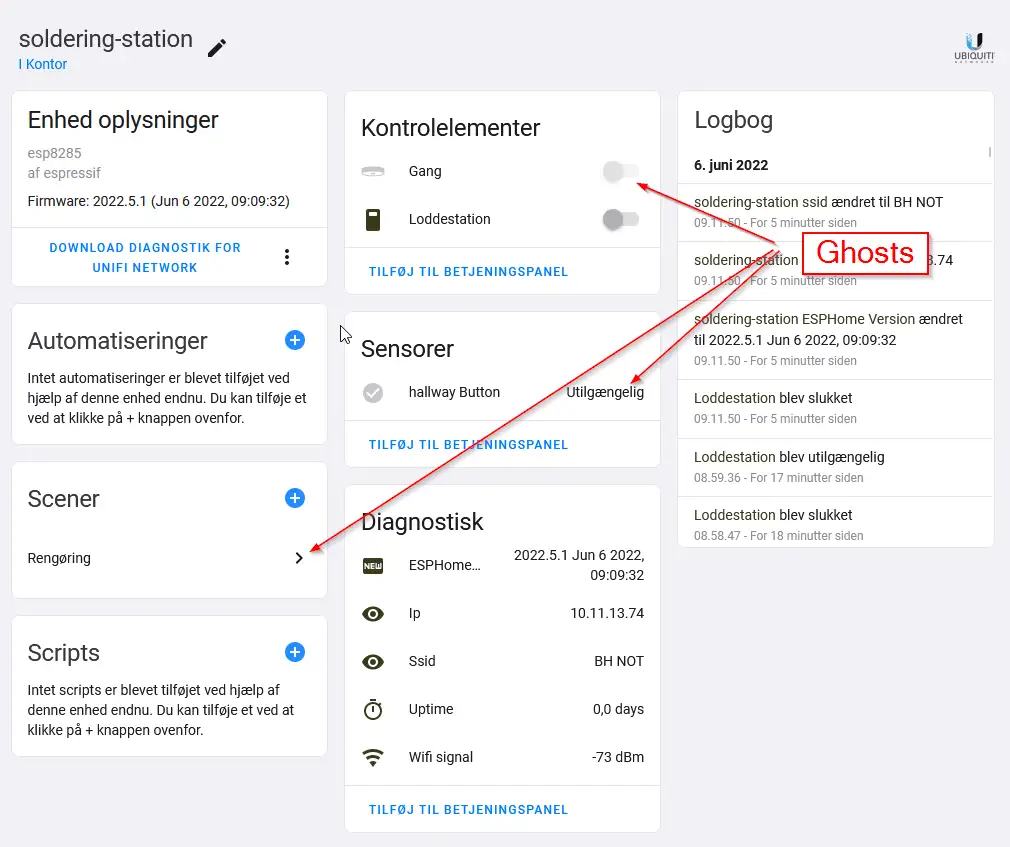Open the Uptime value 0,0 days

pos(618,709)
